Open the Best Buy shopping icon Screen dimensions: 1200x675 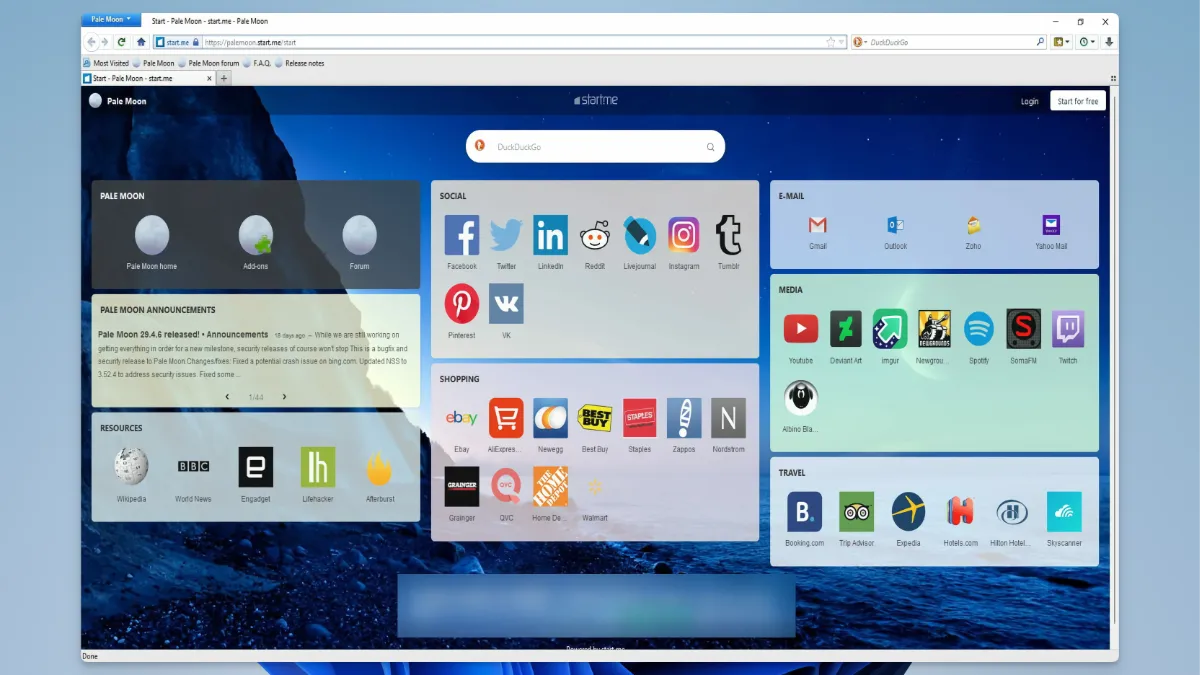click(595, 418)
